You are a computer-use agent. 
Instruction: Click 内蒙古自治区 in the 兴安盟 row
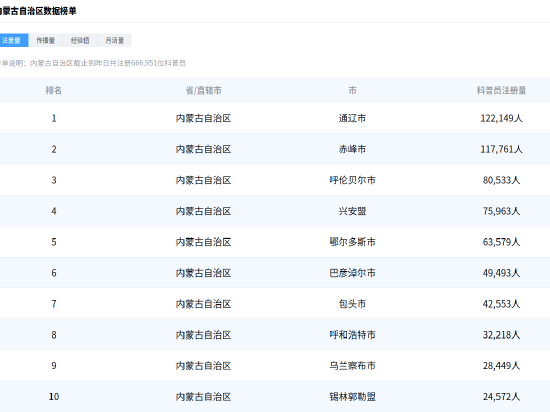[x=203, y=211]
